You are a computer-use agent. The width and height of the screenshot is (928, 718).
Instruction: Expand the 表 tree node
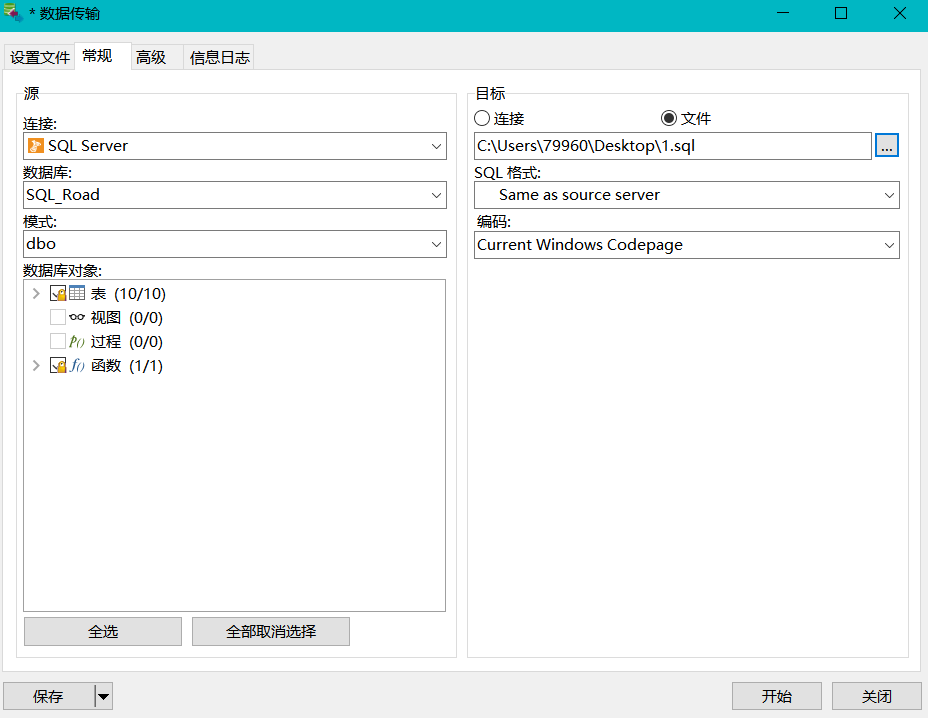(x=36, y=294)
